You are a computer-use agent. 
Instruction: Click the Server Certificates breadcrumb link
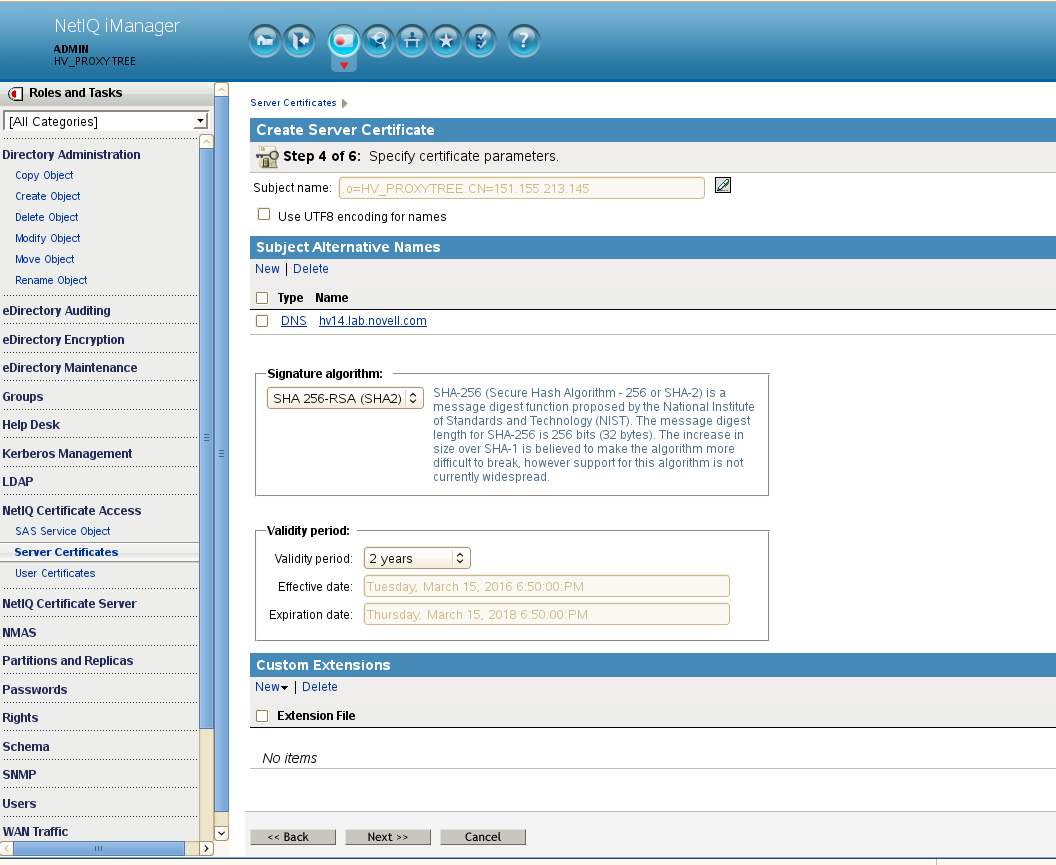[x=294, y=102]
